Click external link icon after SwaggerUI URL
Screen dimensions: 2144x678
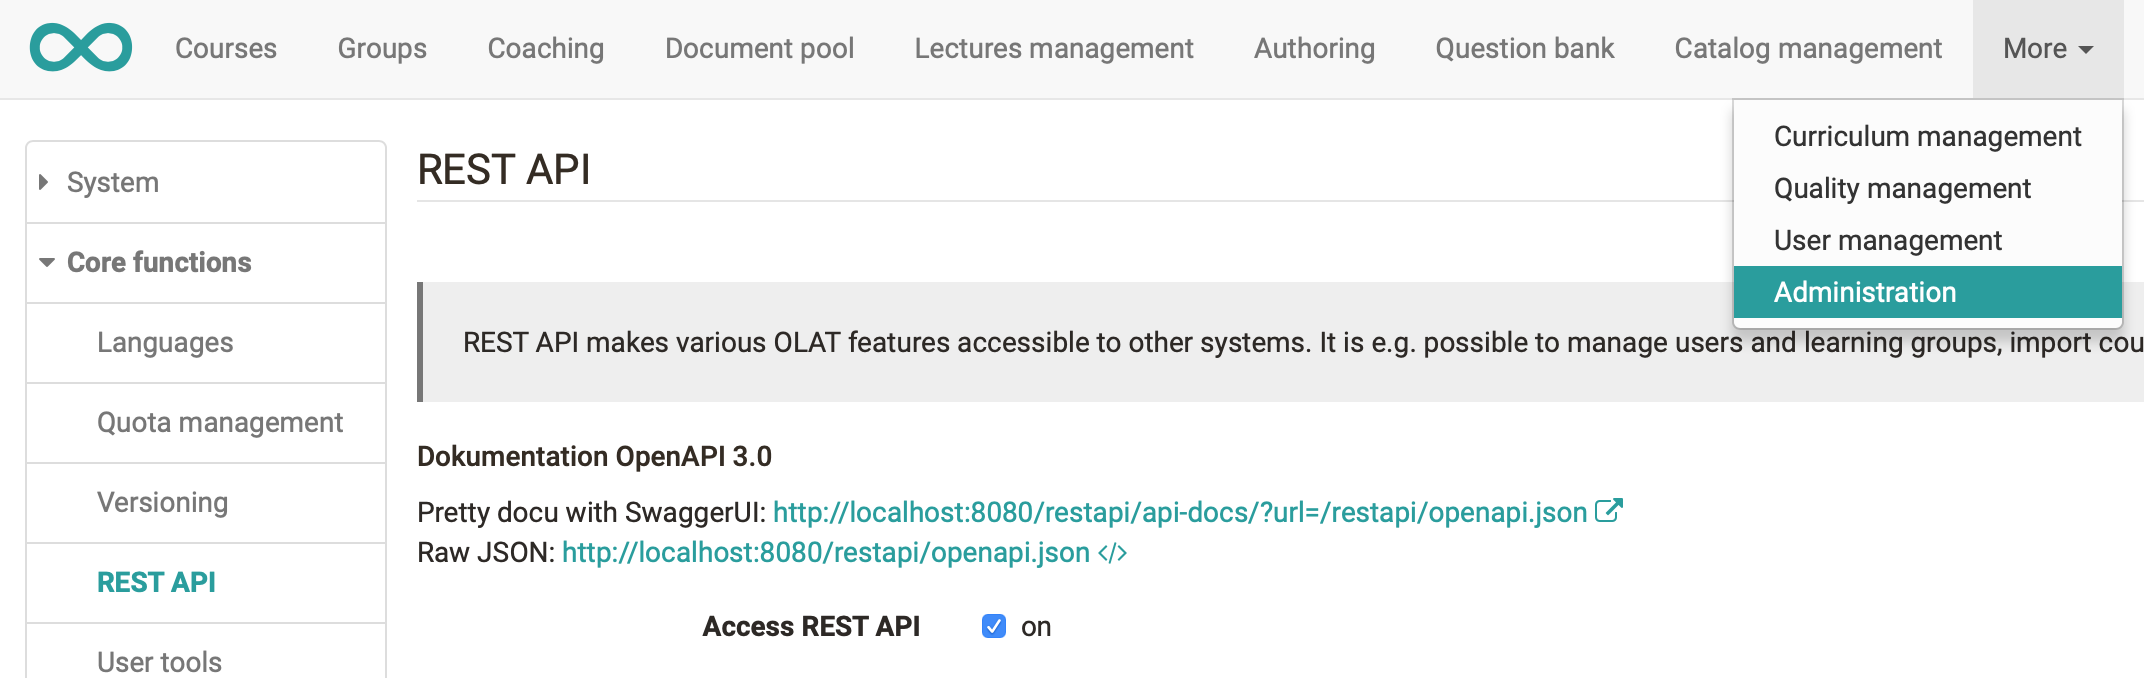click(1608, 511)
